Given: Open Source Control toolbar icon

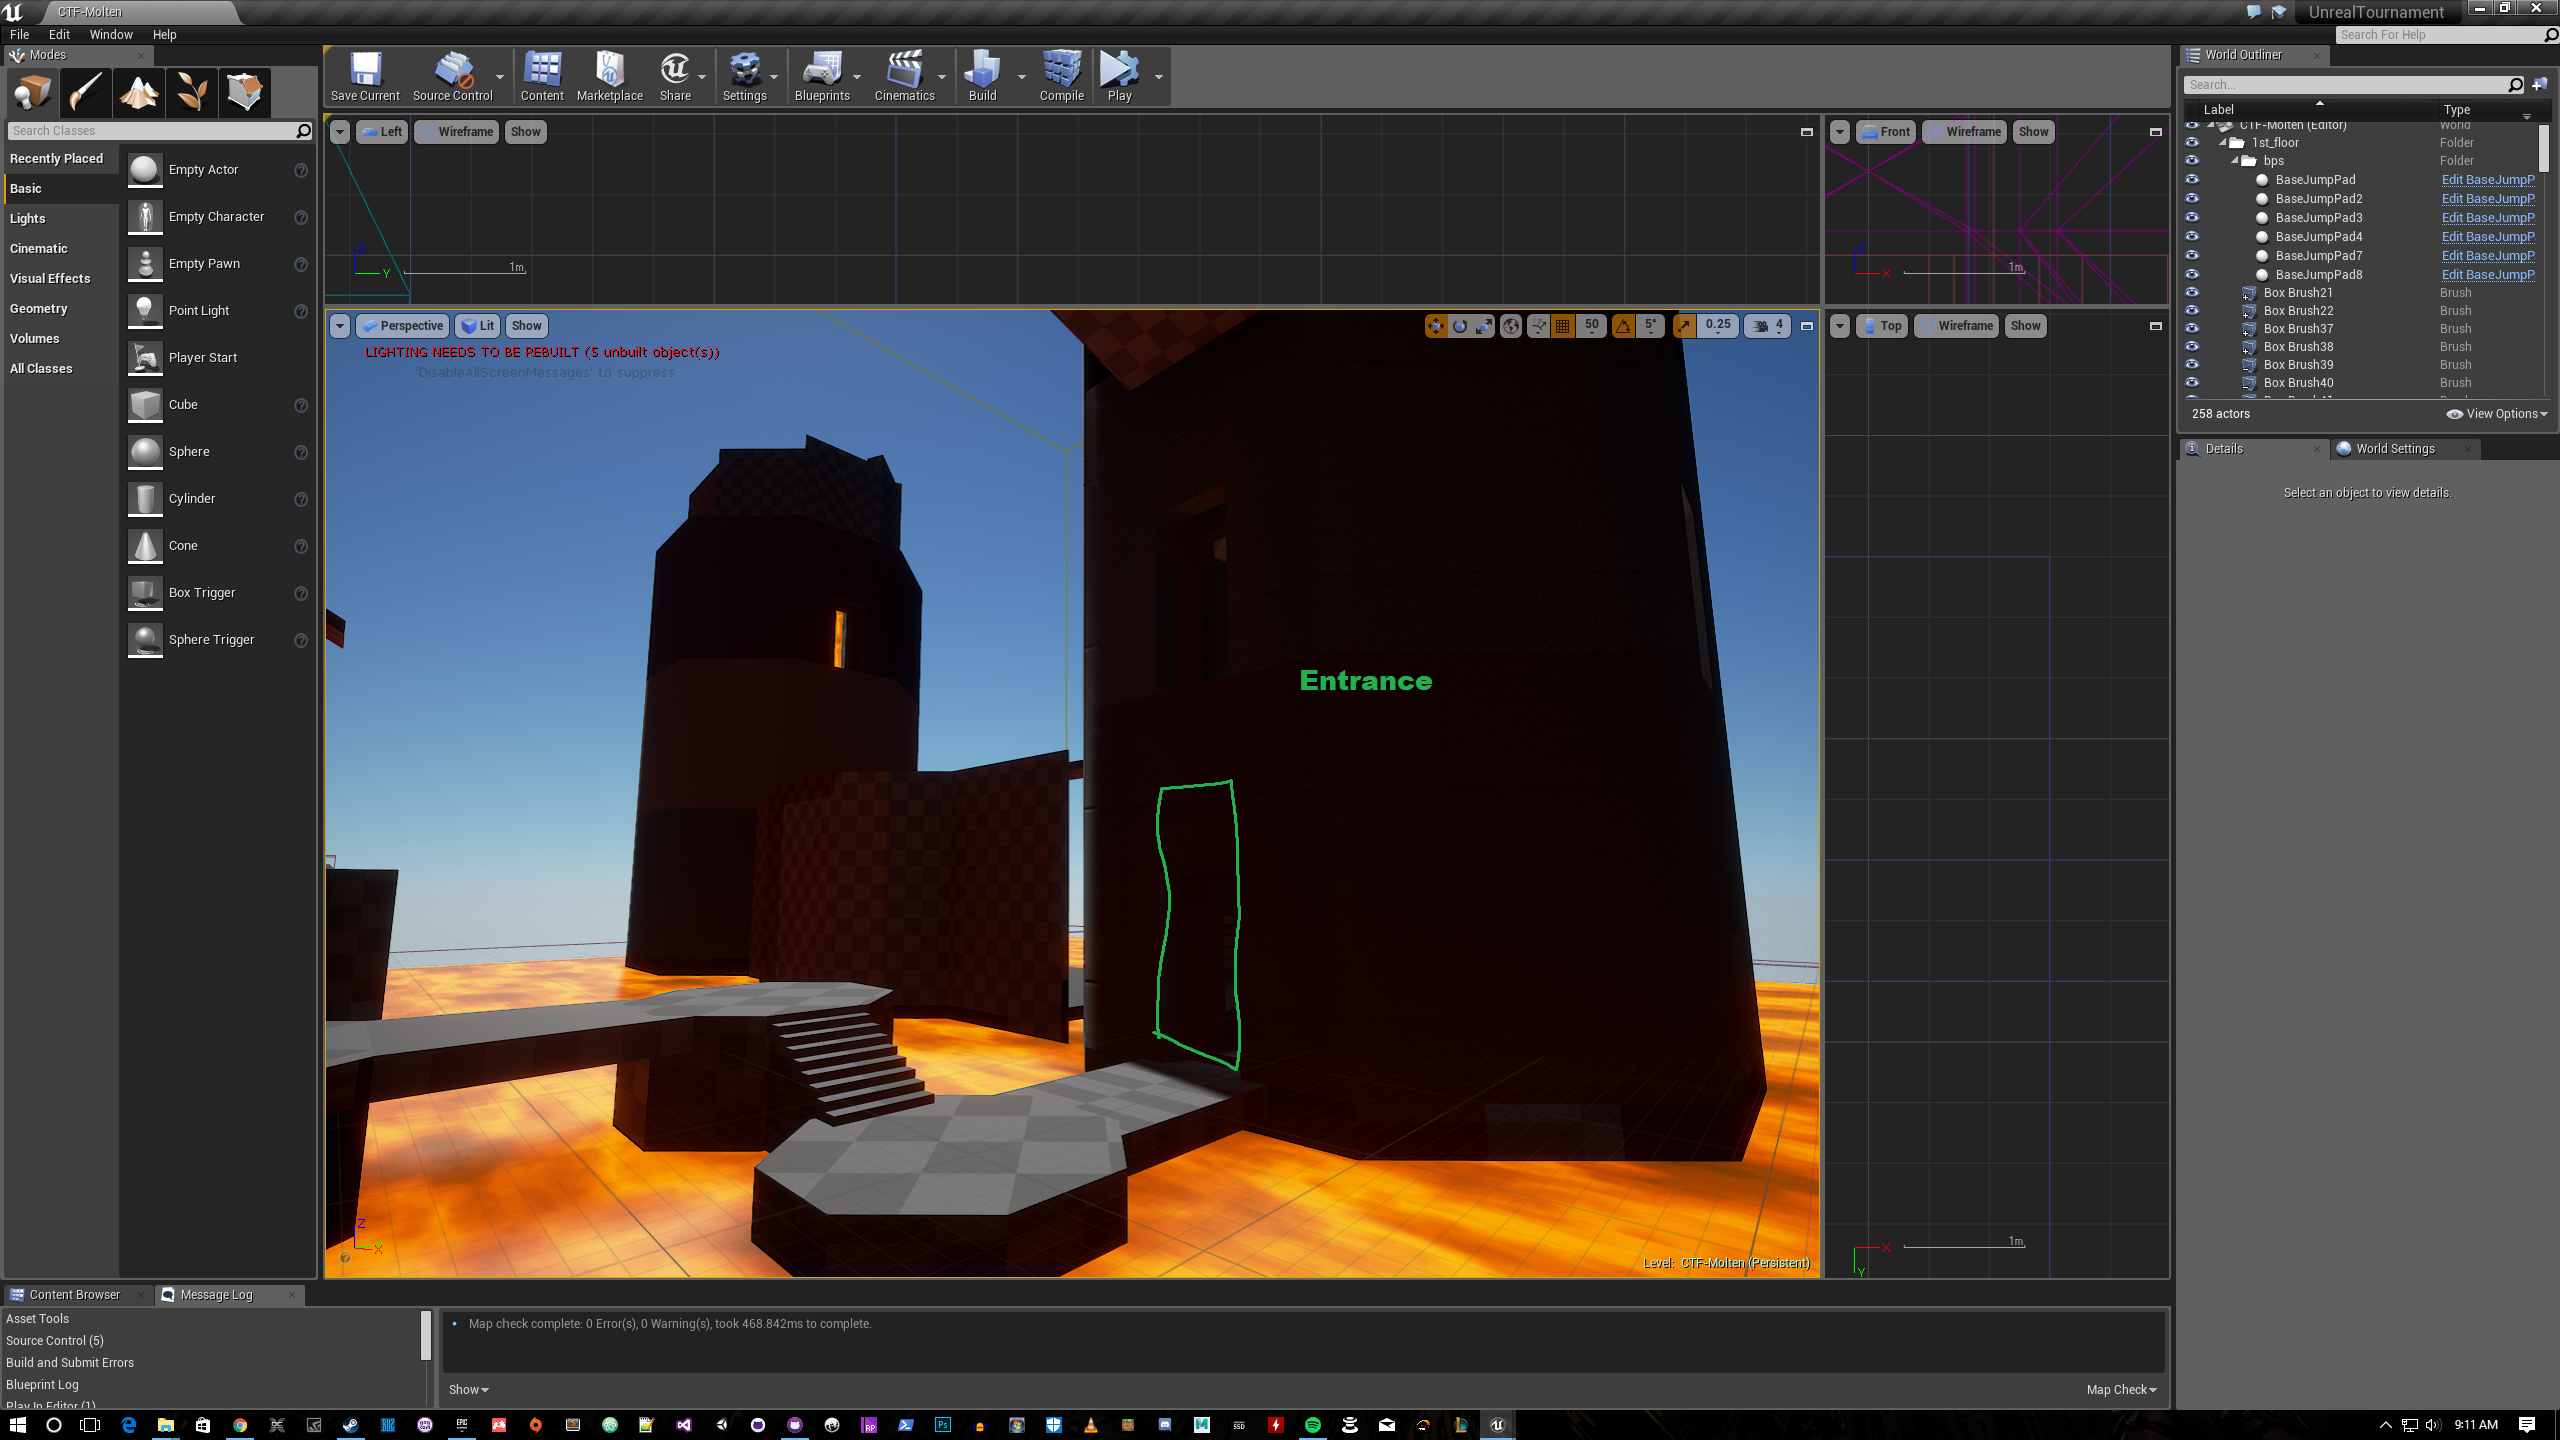Looking at the screenshot, I should click(x=452, y=77).
